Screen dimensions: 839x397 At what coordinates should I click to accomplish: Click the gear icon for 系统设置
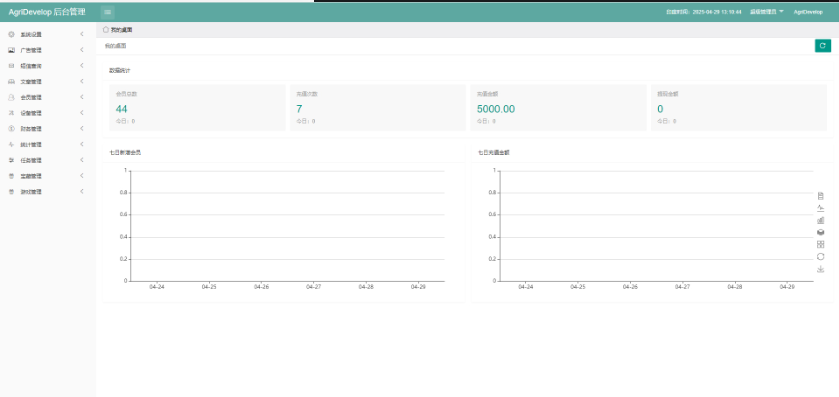tap(12, 34)
